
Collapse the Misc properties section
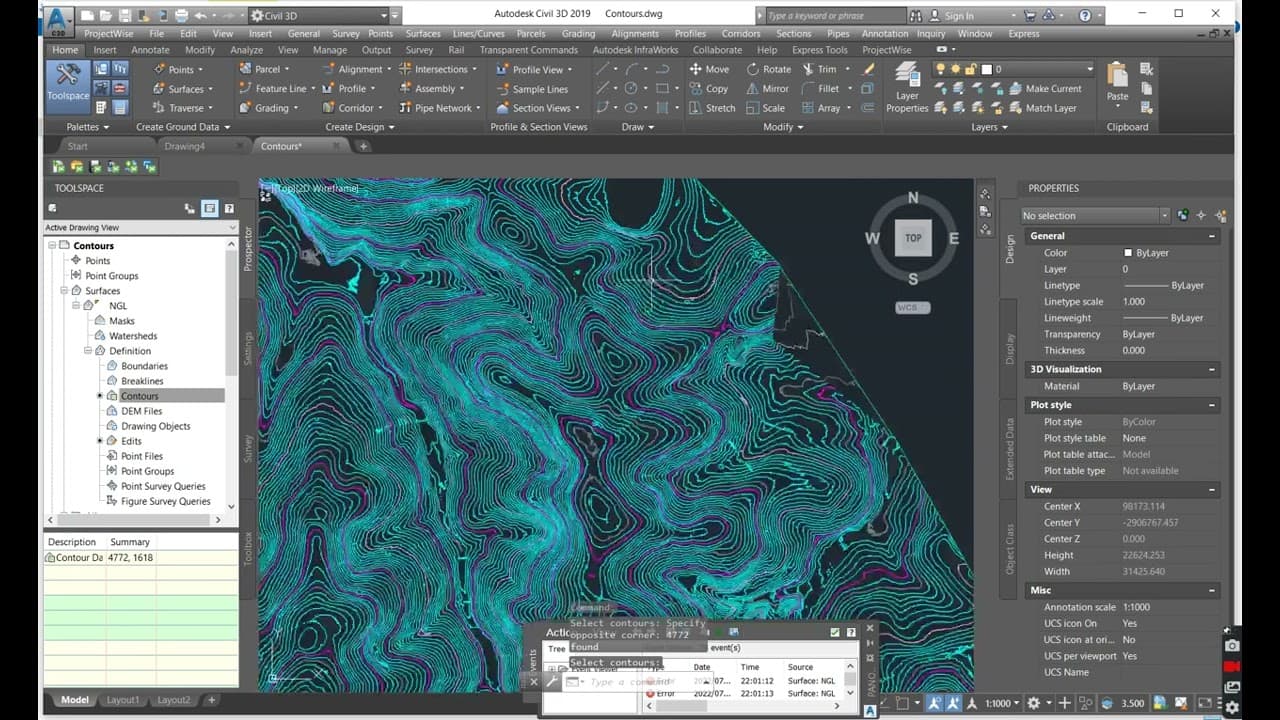pyautogui.click(x=1212, y=590)
